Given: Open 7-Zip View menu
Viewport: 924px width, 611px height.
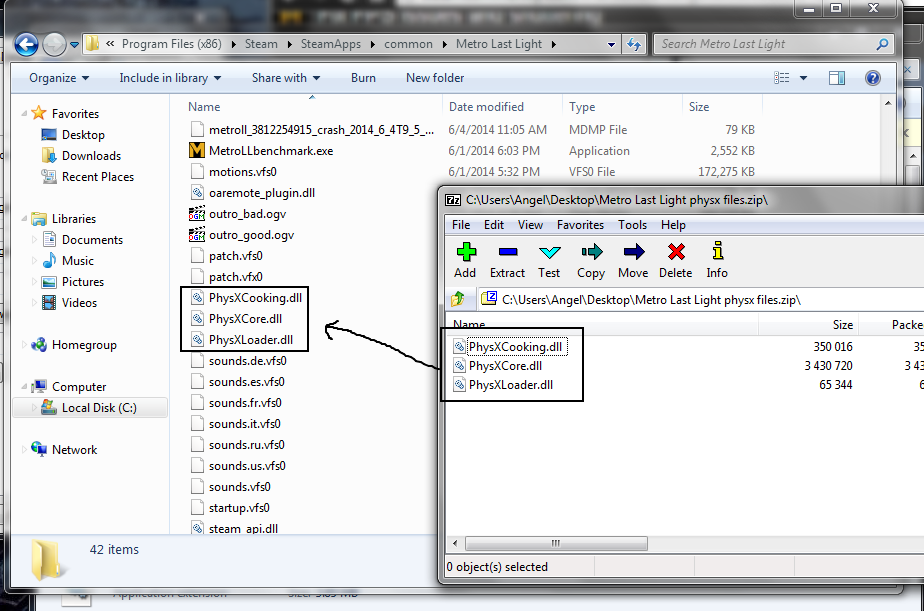Looking at the screenshot, I should (530, 225).
